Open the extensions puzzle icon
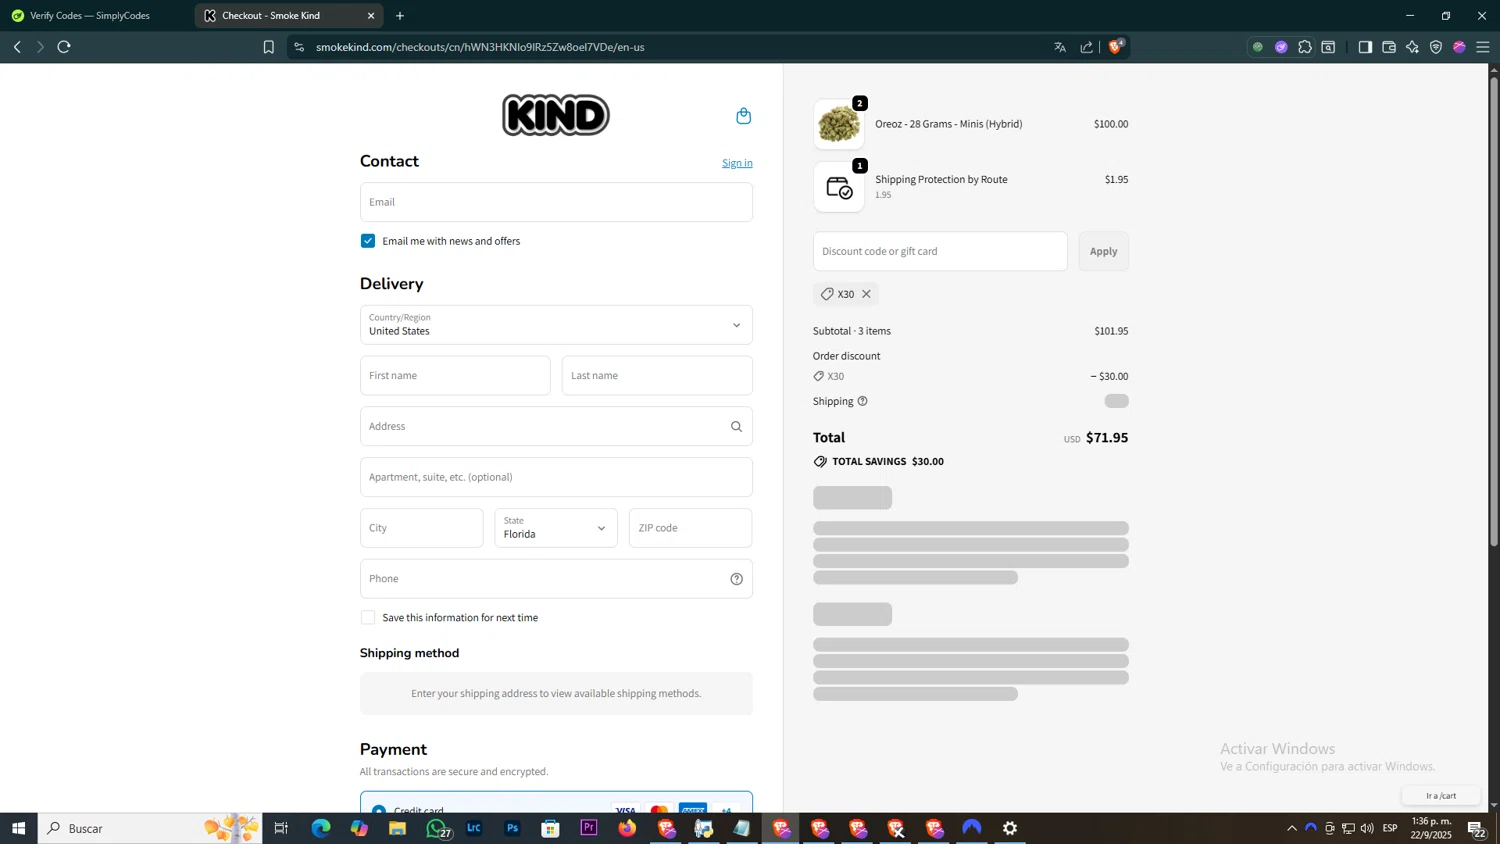 1305,47
